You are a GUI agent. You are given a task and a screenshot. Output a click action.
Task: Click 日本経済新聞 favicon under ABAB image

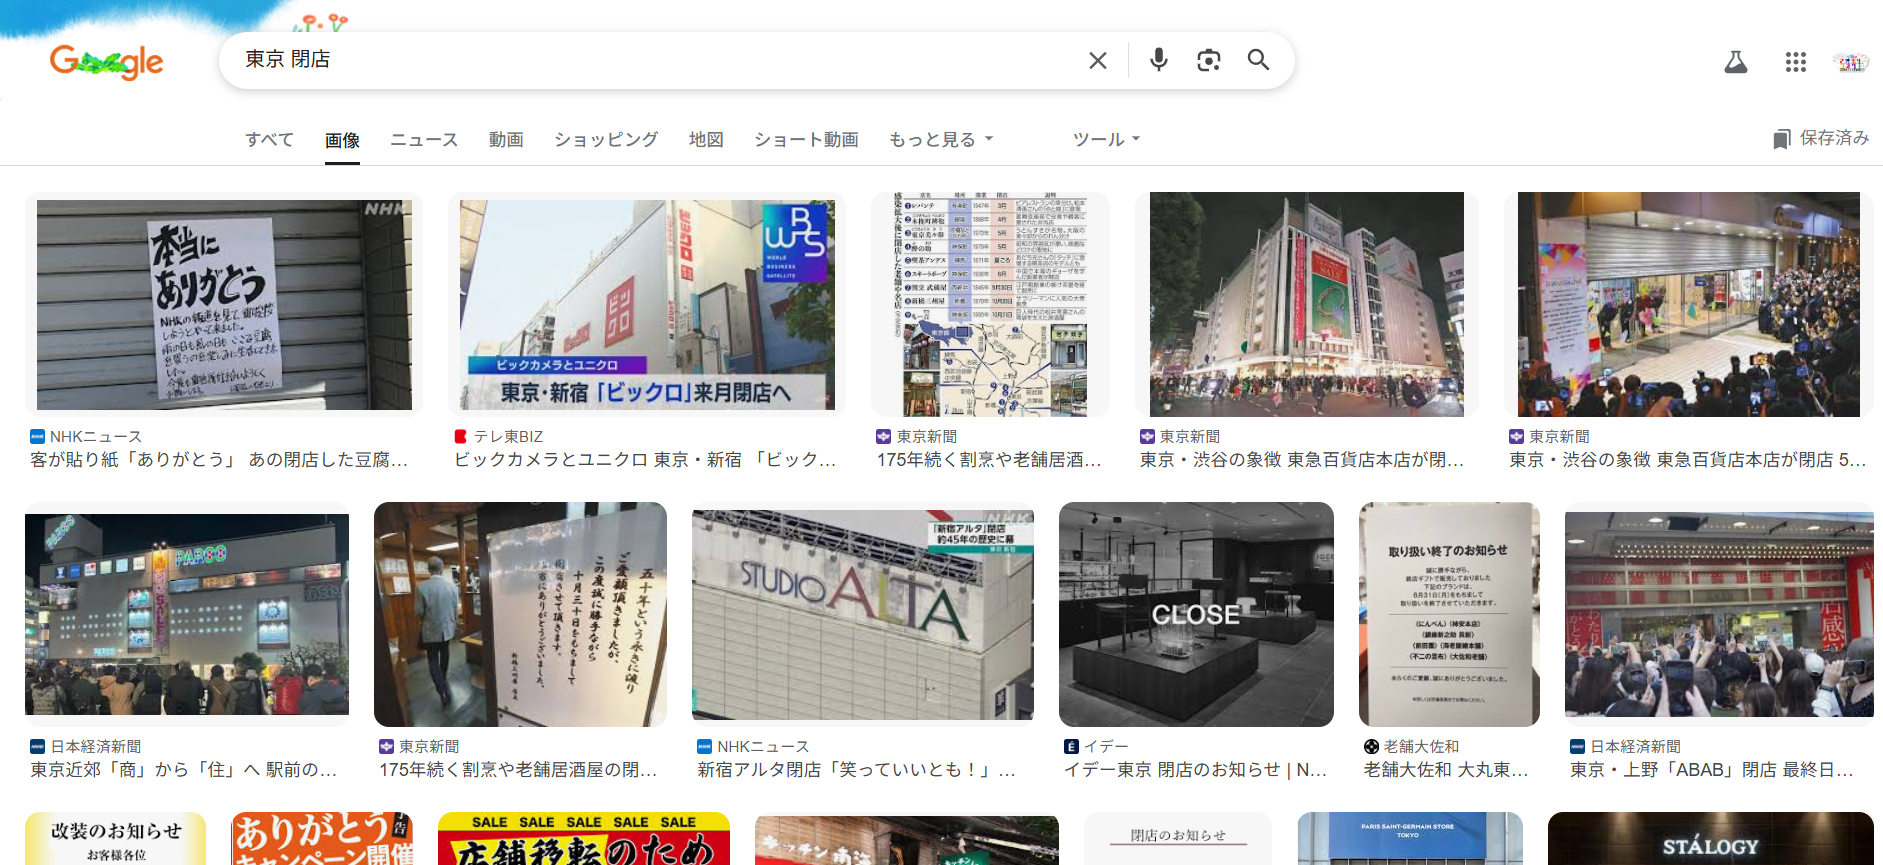pyautogui.click(x=1577, y=747)
